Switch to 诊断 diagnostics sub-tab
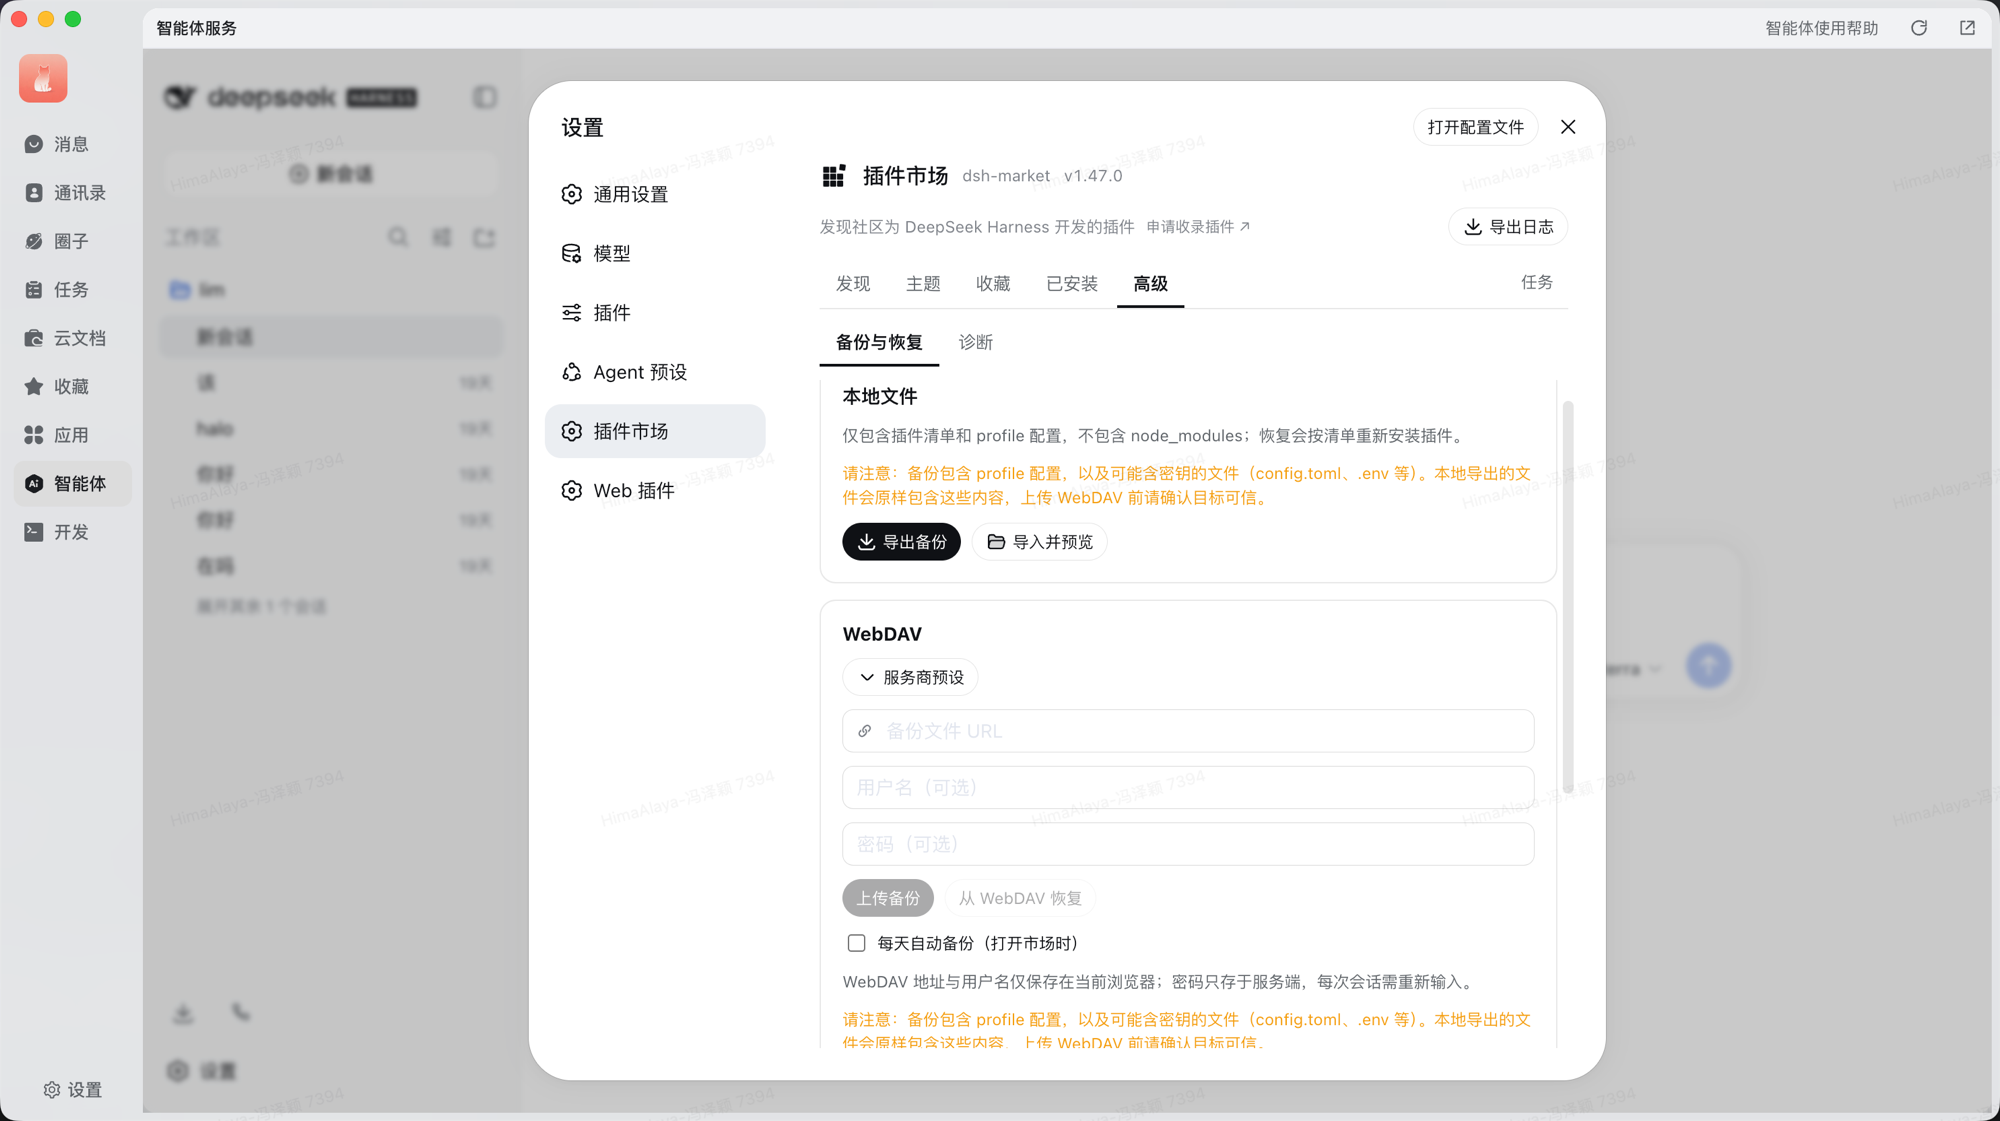Screen dimensions: 2000x1121 point(976,342)
